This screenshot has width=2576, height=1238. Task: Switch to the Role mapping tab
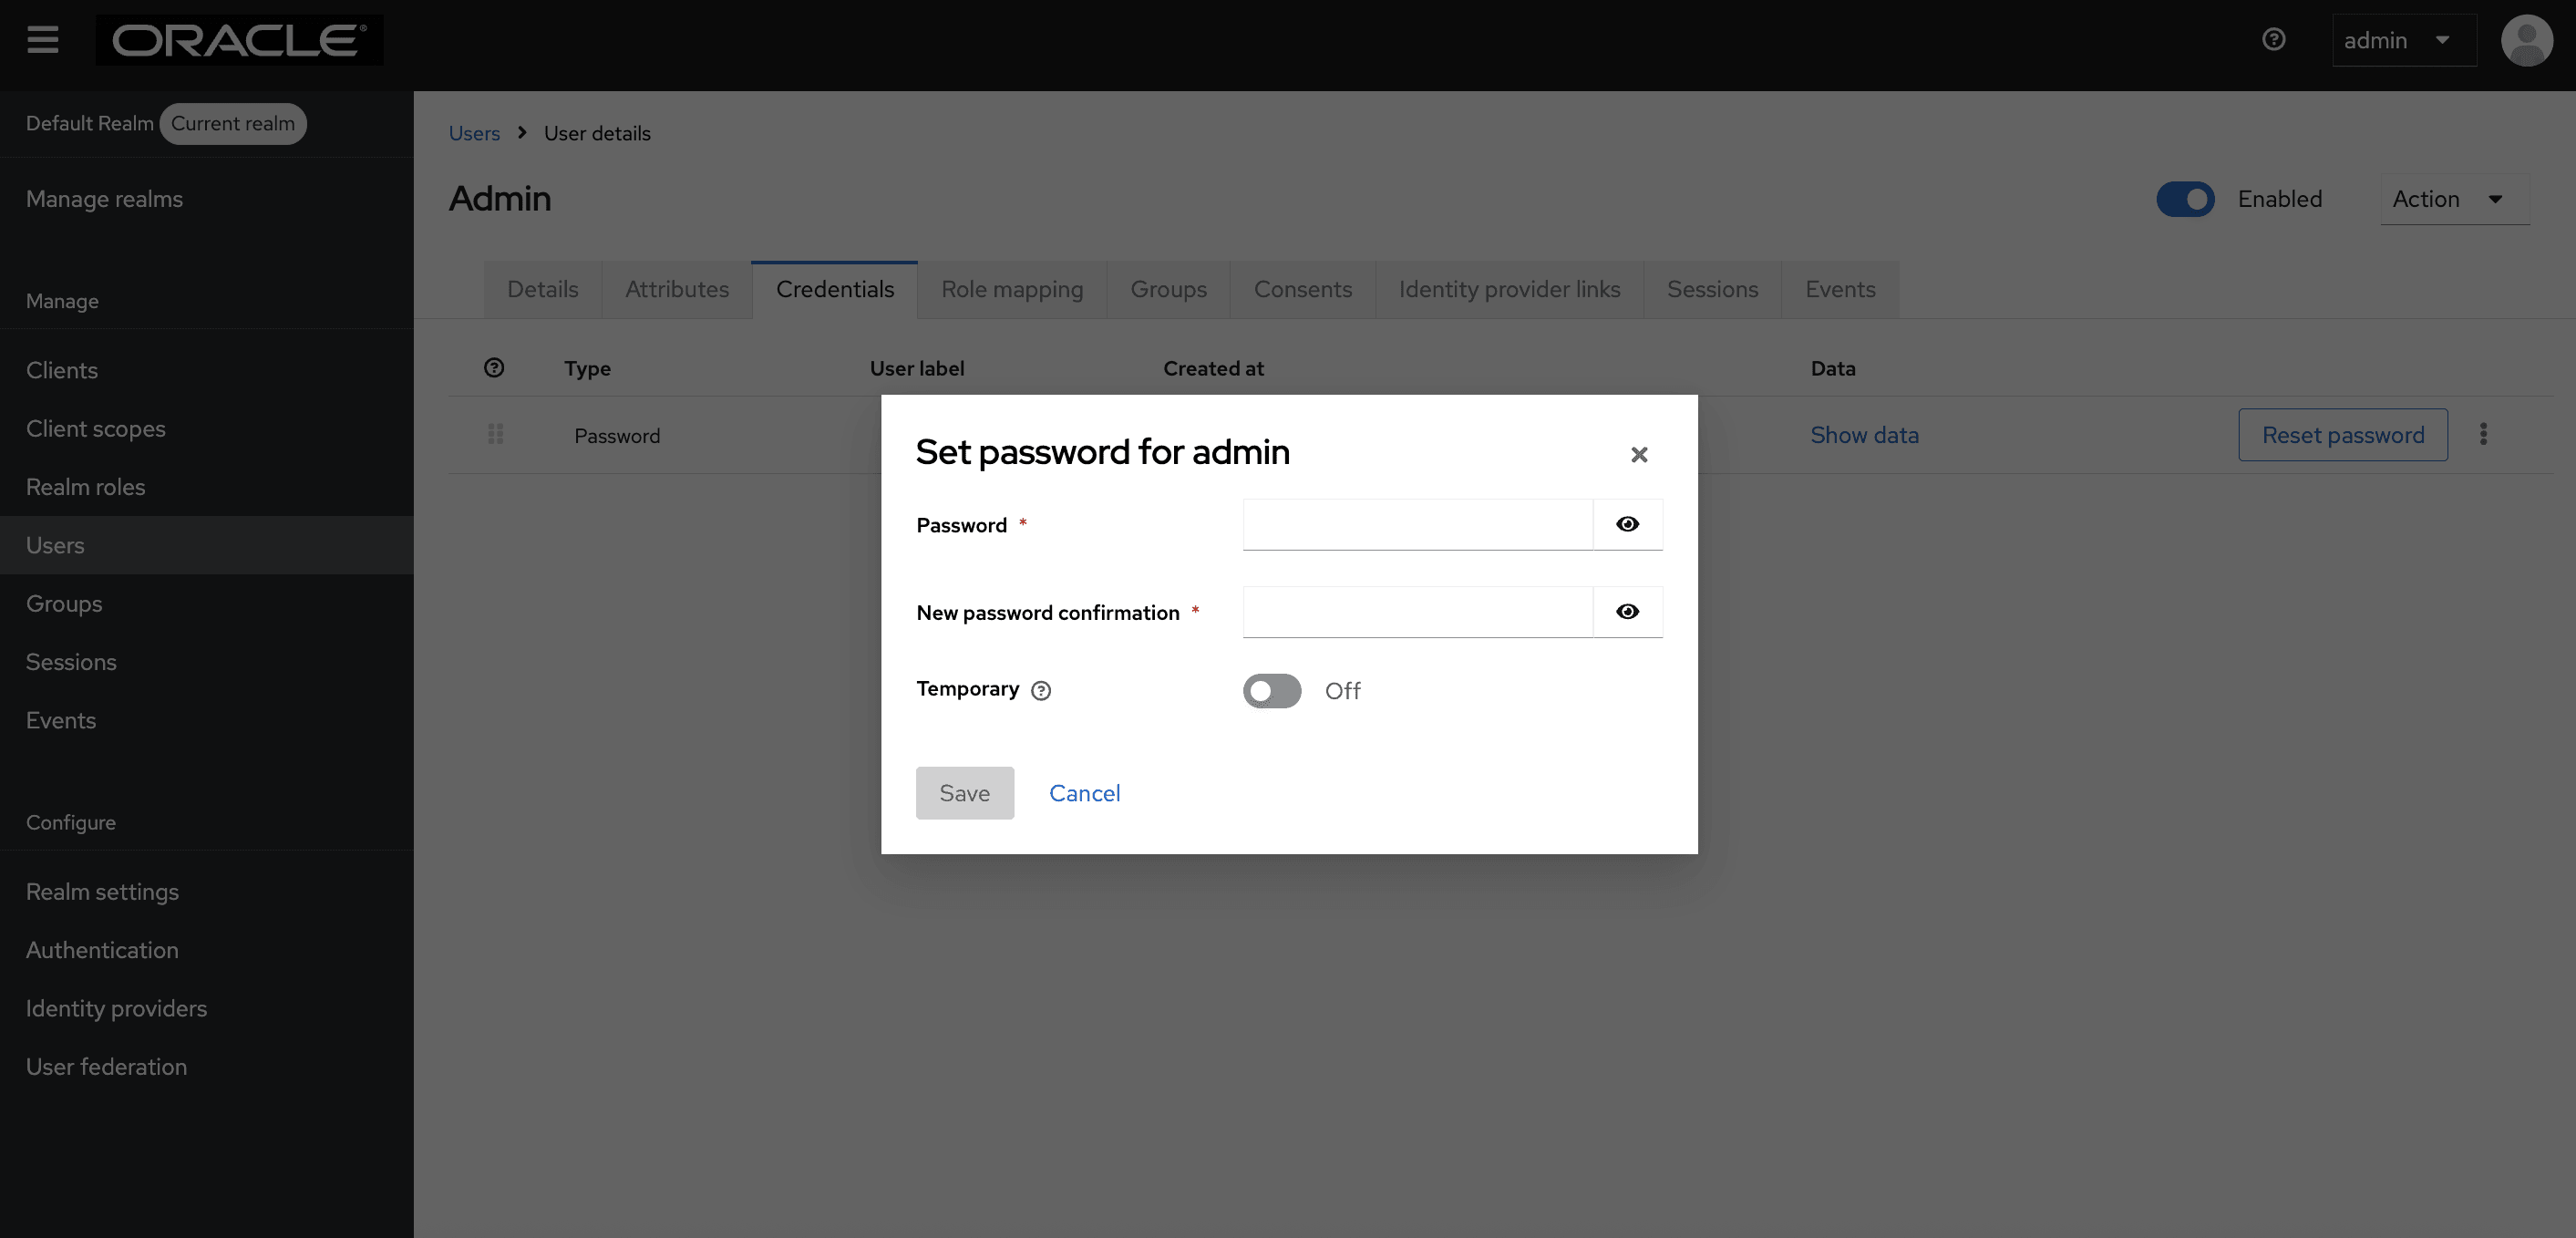tap(1011, 289)
